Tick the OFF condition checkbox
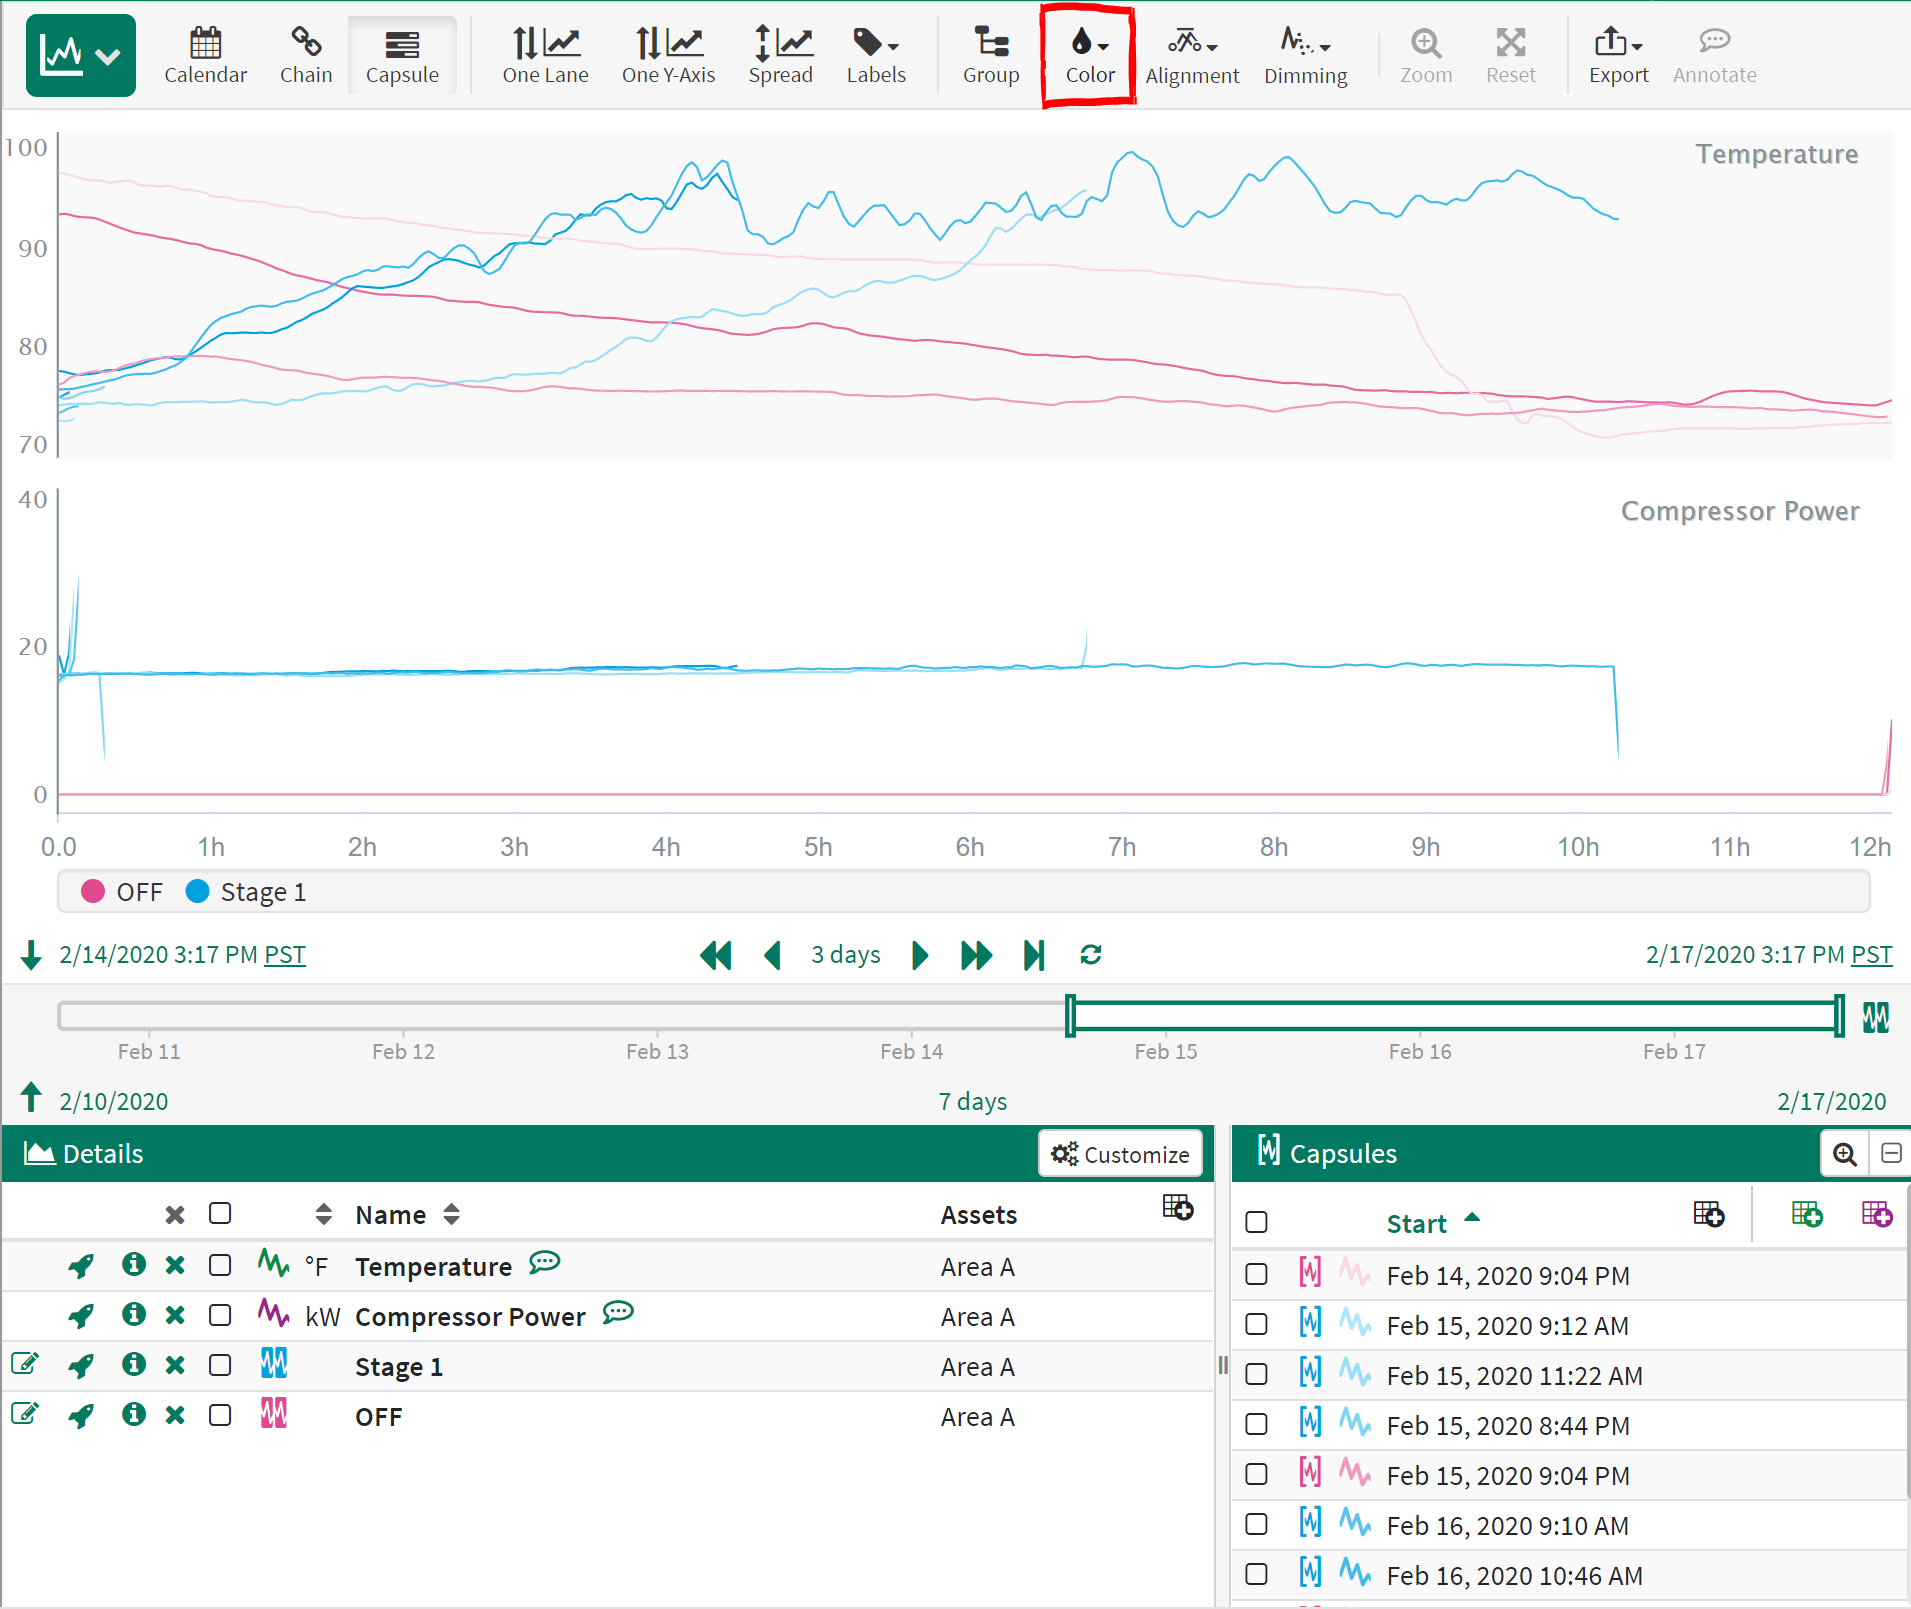This screenshot has height=1609, width=1911. [220, 1416]
